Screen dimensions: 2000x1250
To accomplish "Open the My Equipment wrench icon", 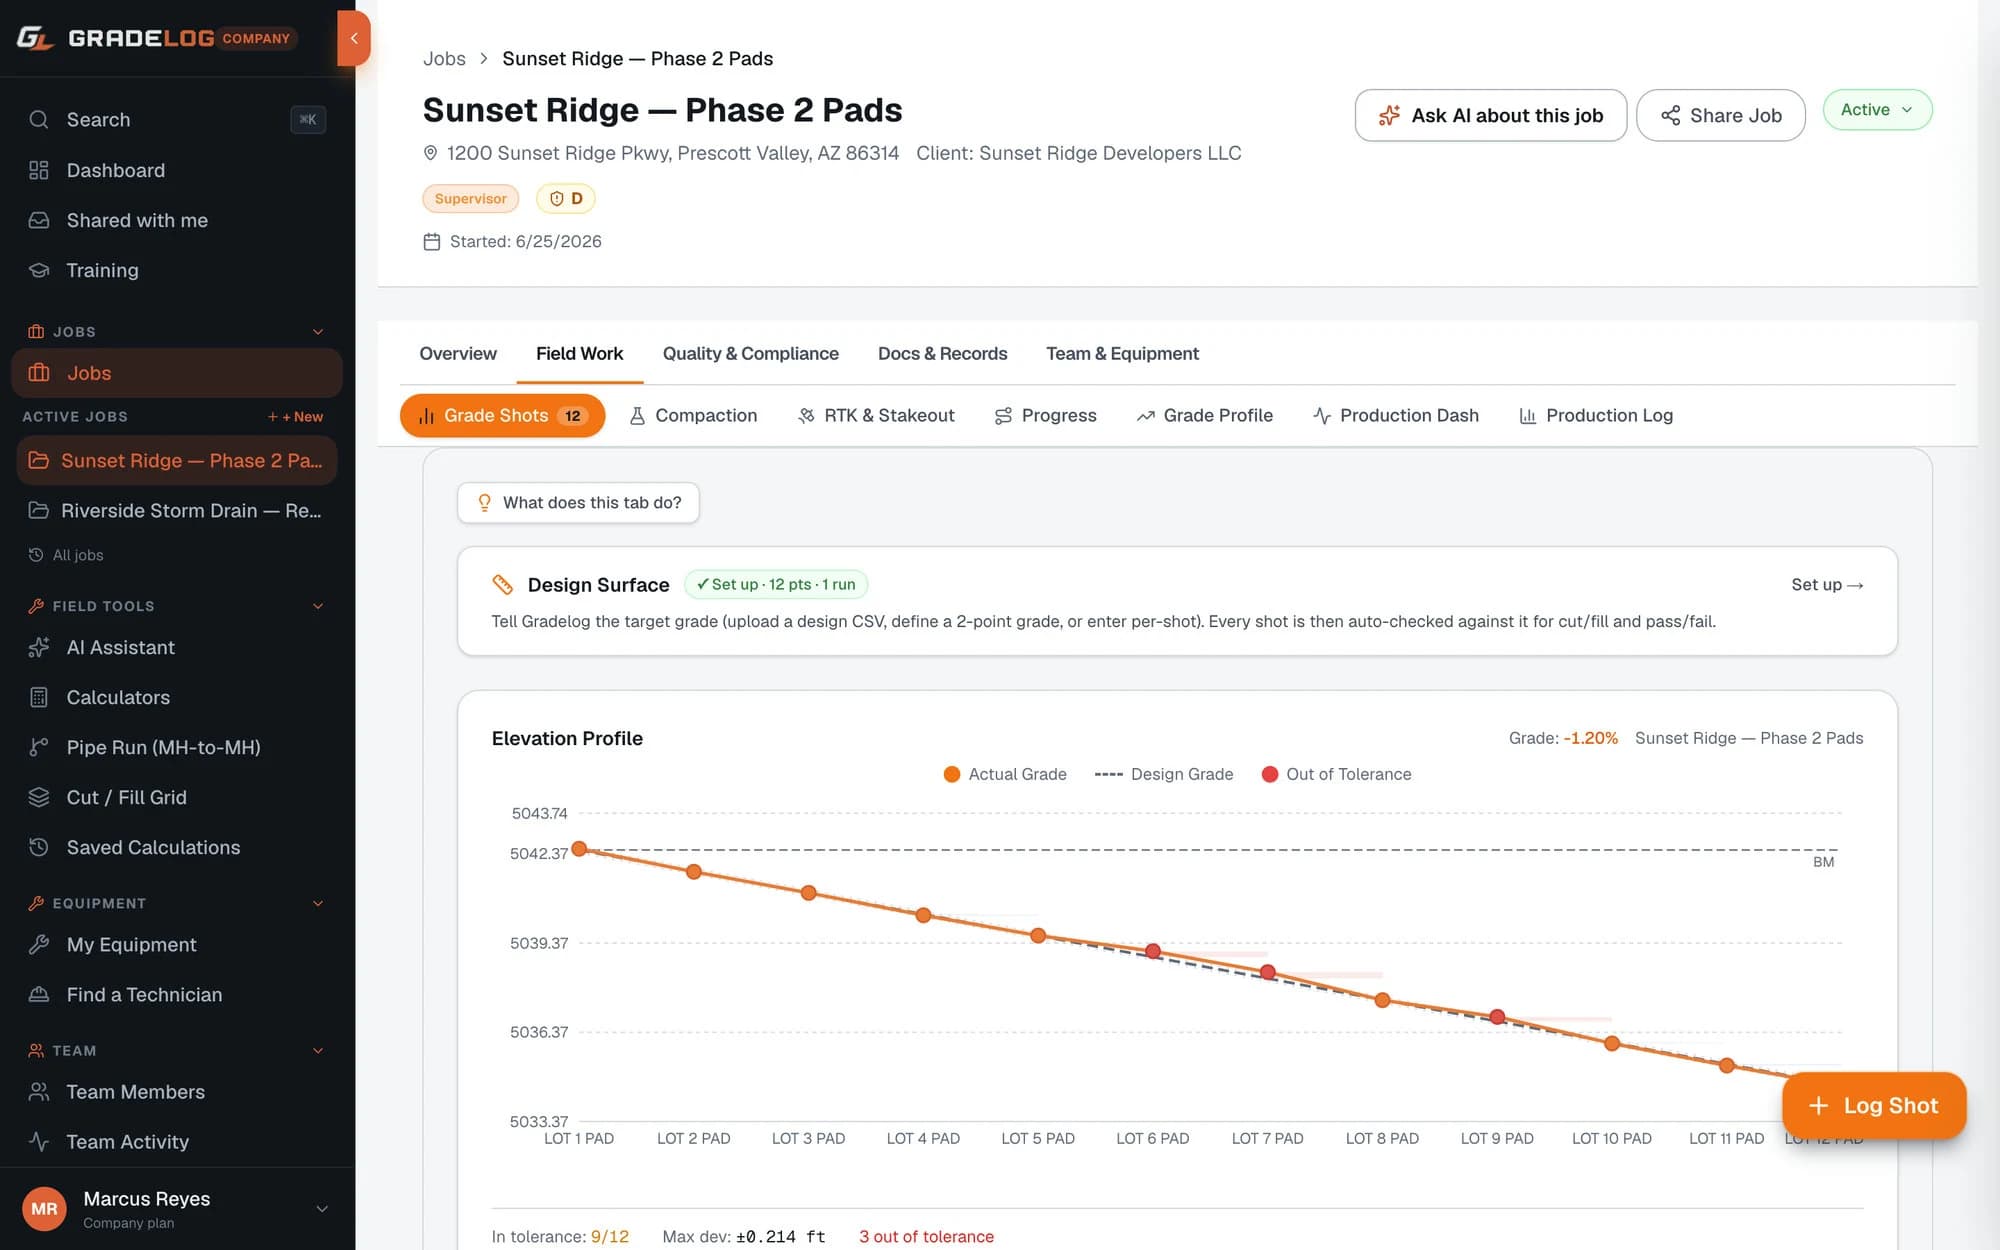I will 39,944.
